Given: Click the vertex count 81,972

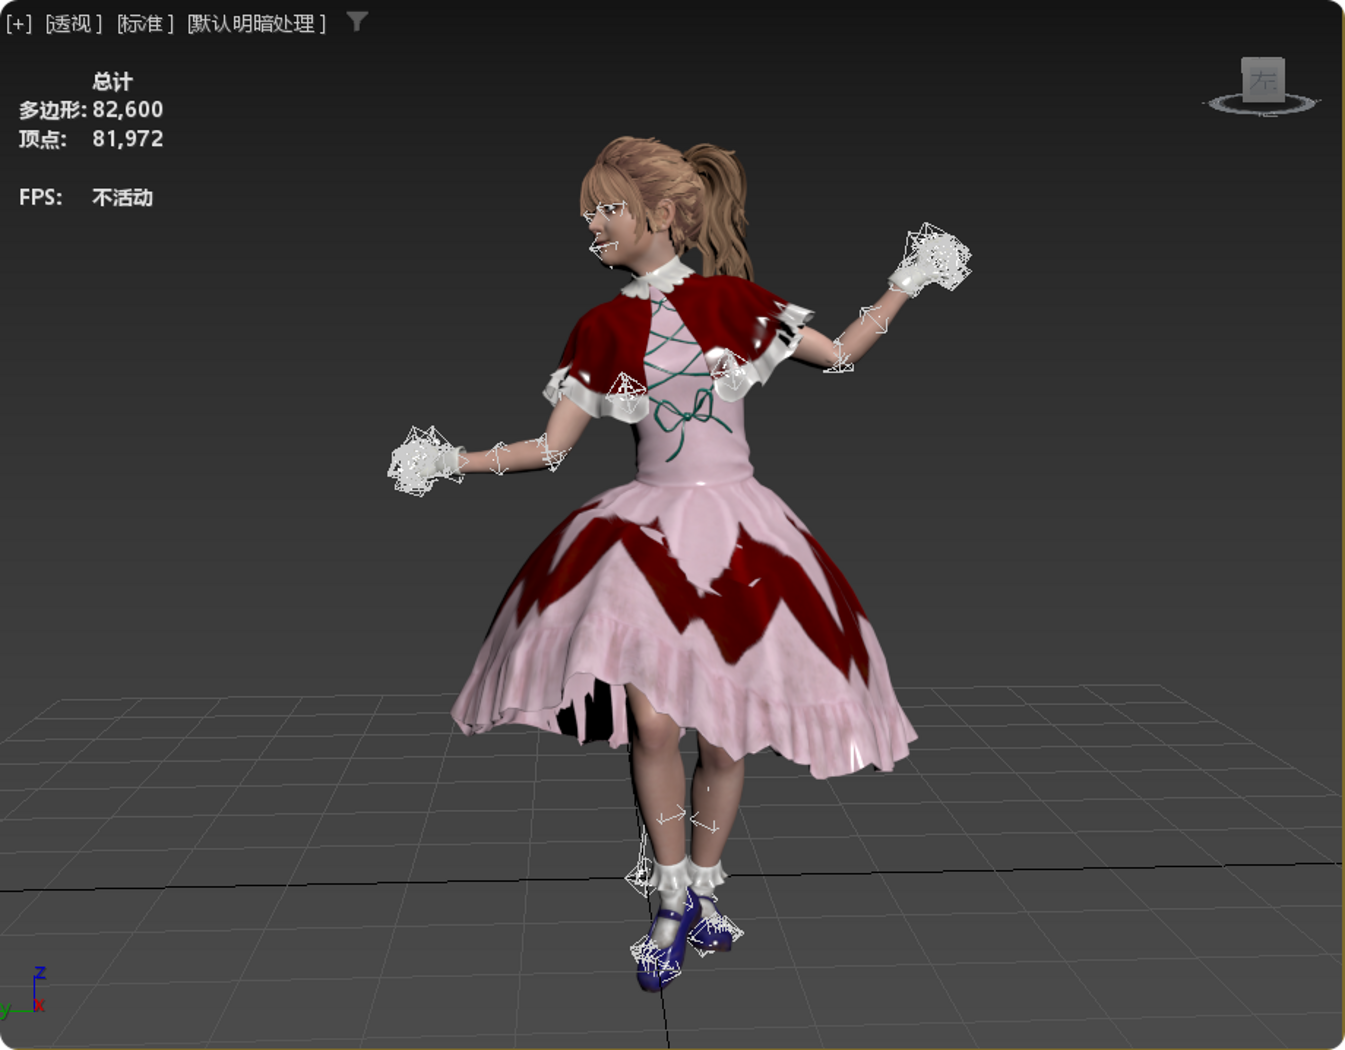Looking at the screenshot, I should coord(128,139).
